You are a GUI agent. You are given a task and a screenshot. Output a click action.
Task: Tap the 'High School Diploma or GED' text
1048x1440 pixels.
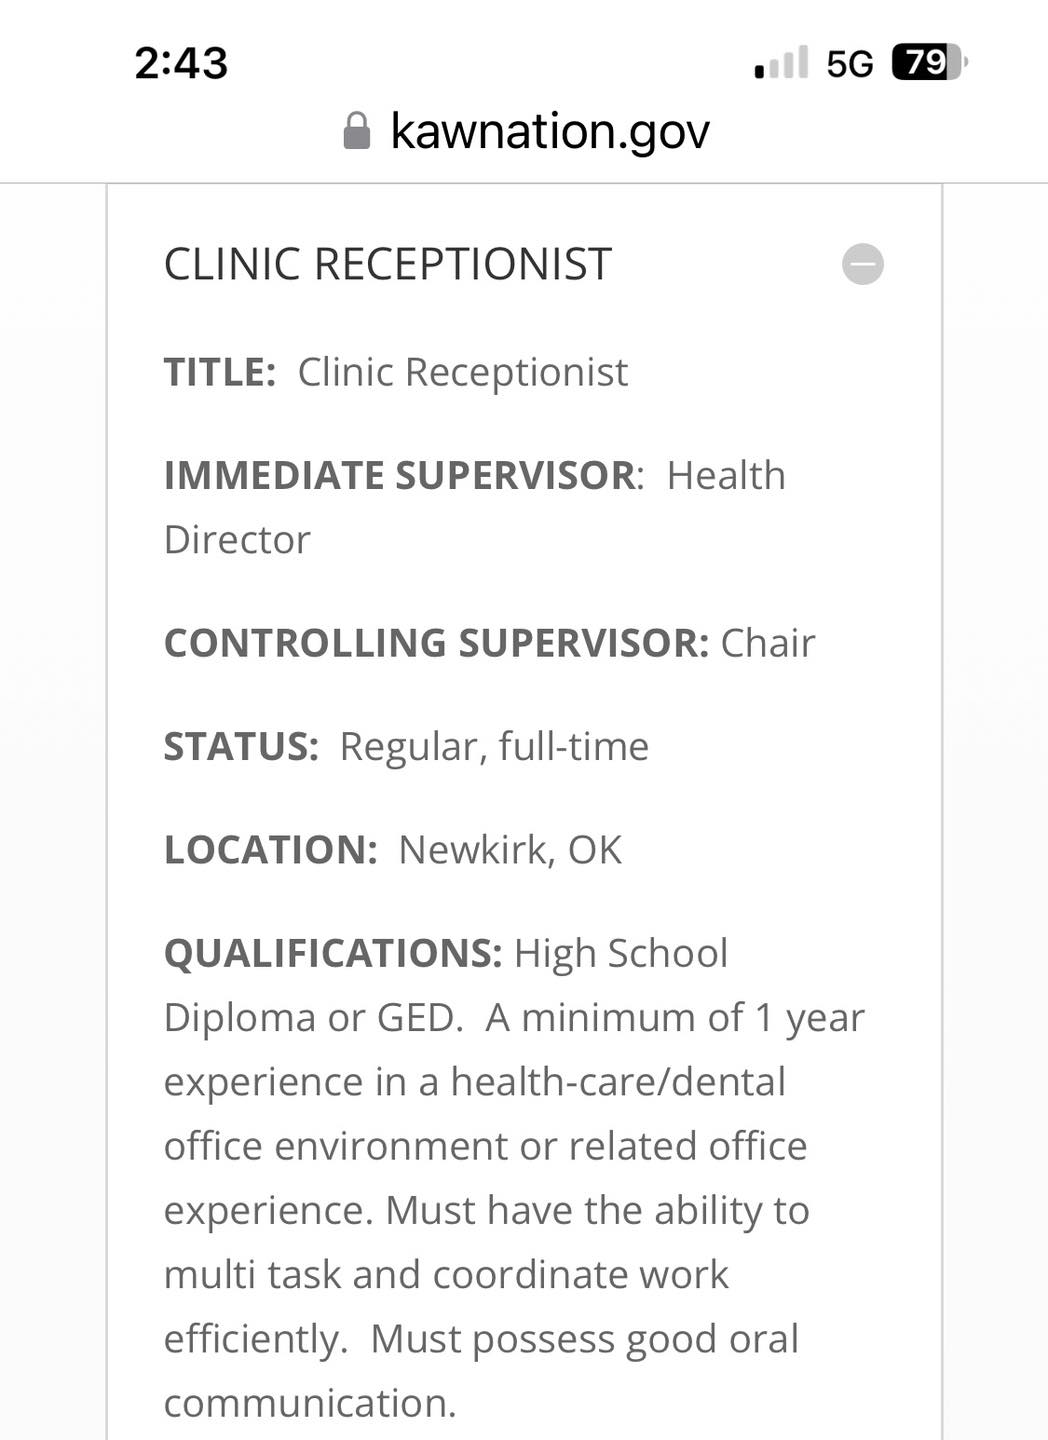620,954
